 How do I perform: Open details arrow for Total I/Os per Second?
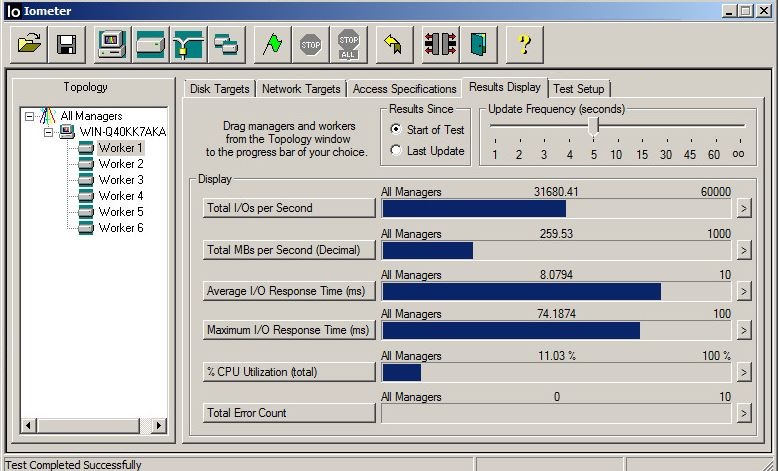click(744, 208)
